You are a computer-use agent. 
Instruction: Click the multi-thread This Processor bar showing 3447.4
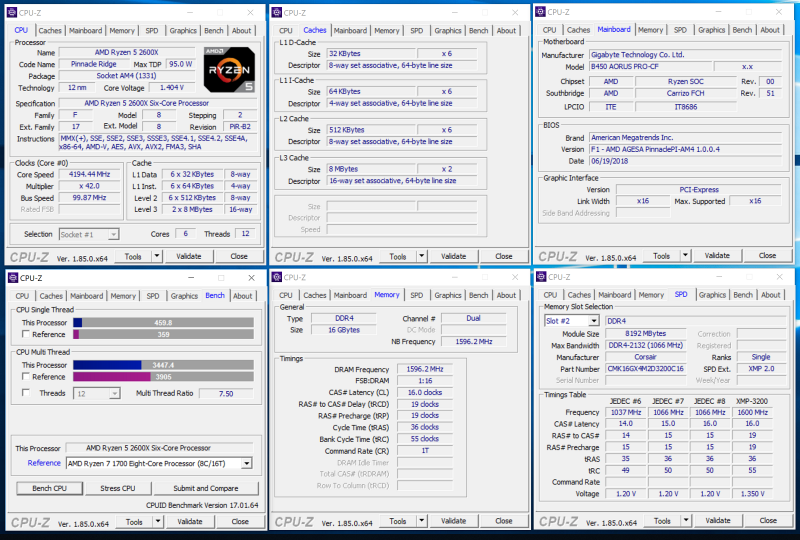pyautogui.click(x=163, y=365)
